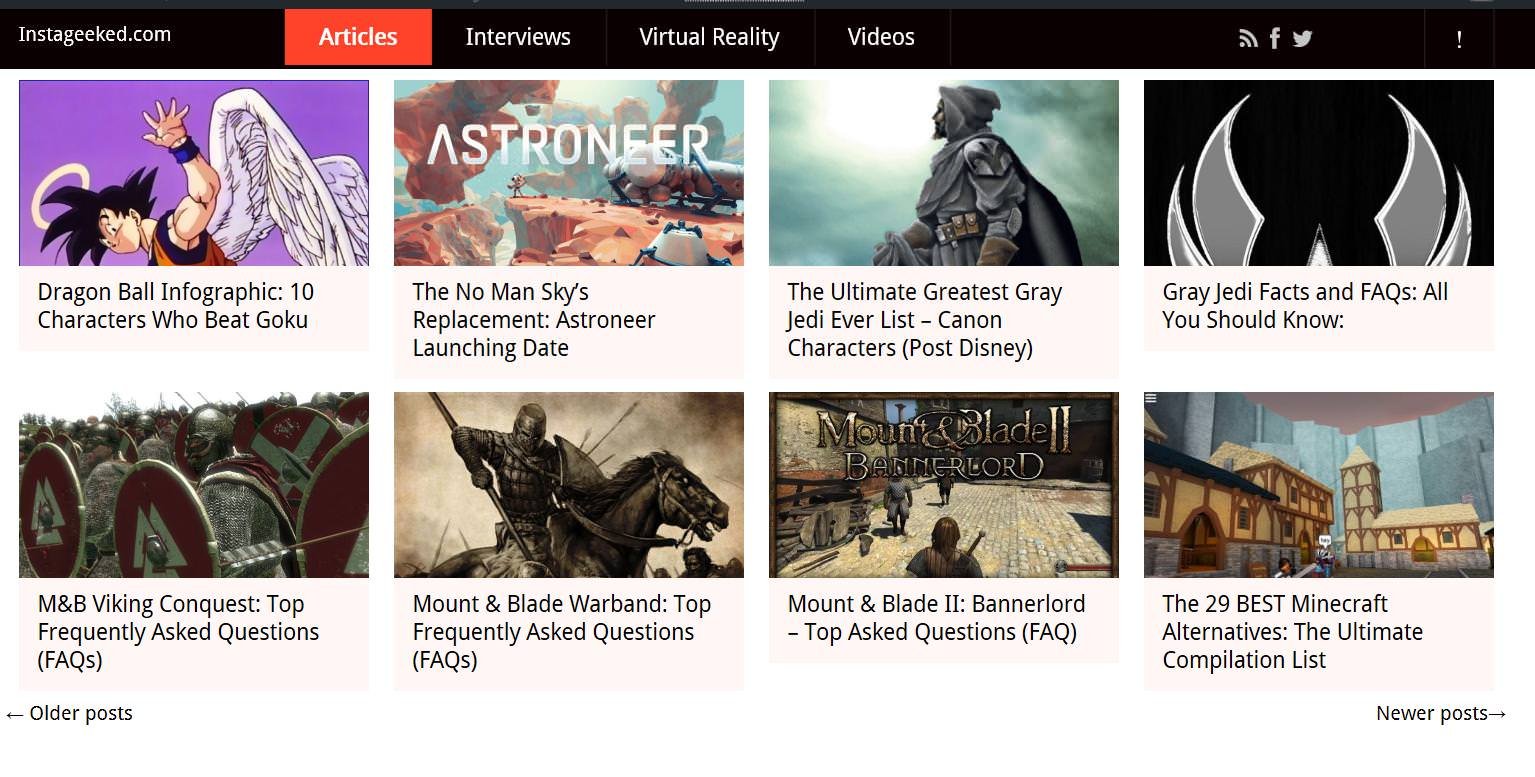Open the Interviews menu item

click(x=518, y=37)
